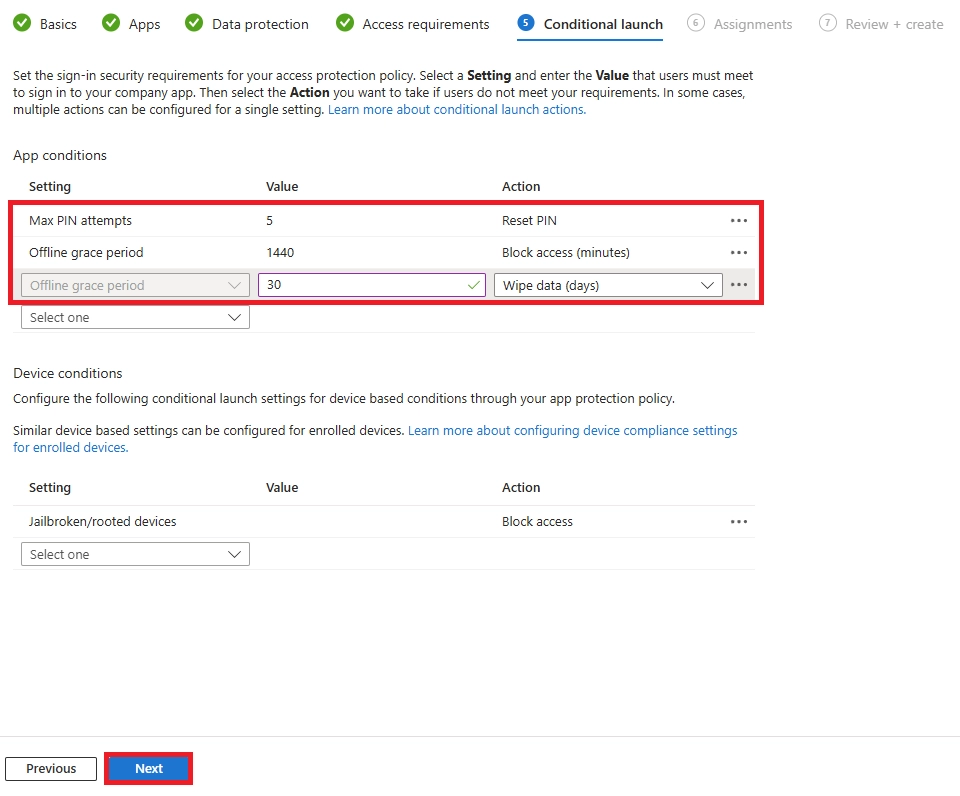
Task: Click the Basics green checkmark icon
Action: [x=22, y=23]
